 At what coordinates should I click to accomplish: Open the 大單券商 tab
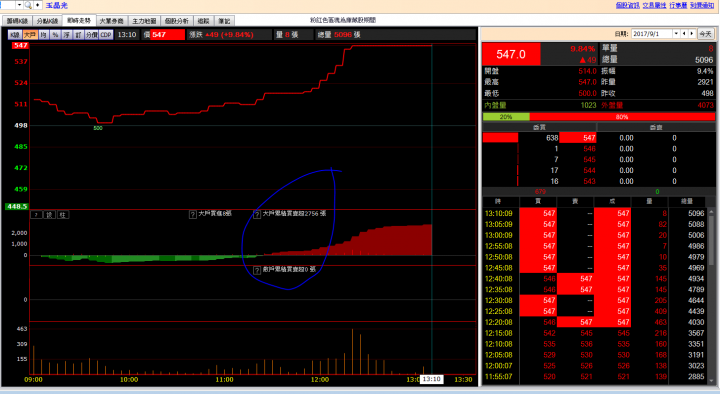[x=112, y=21]
